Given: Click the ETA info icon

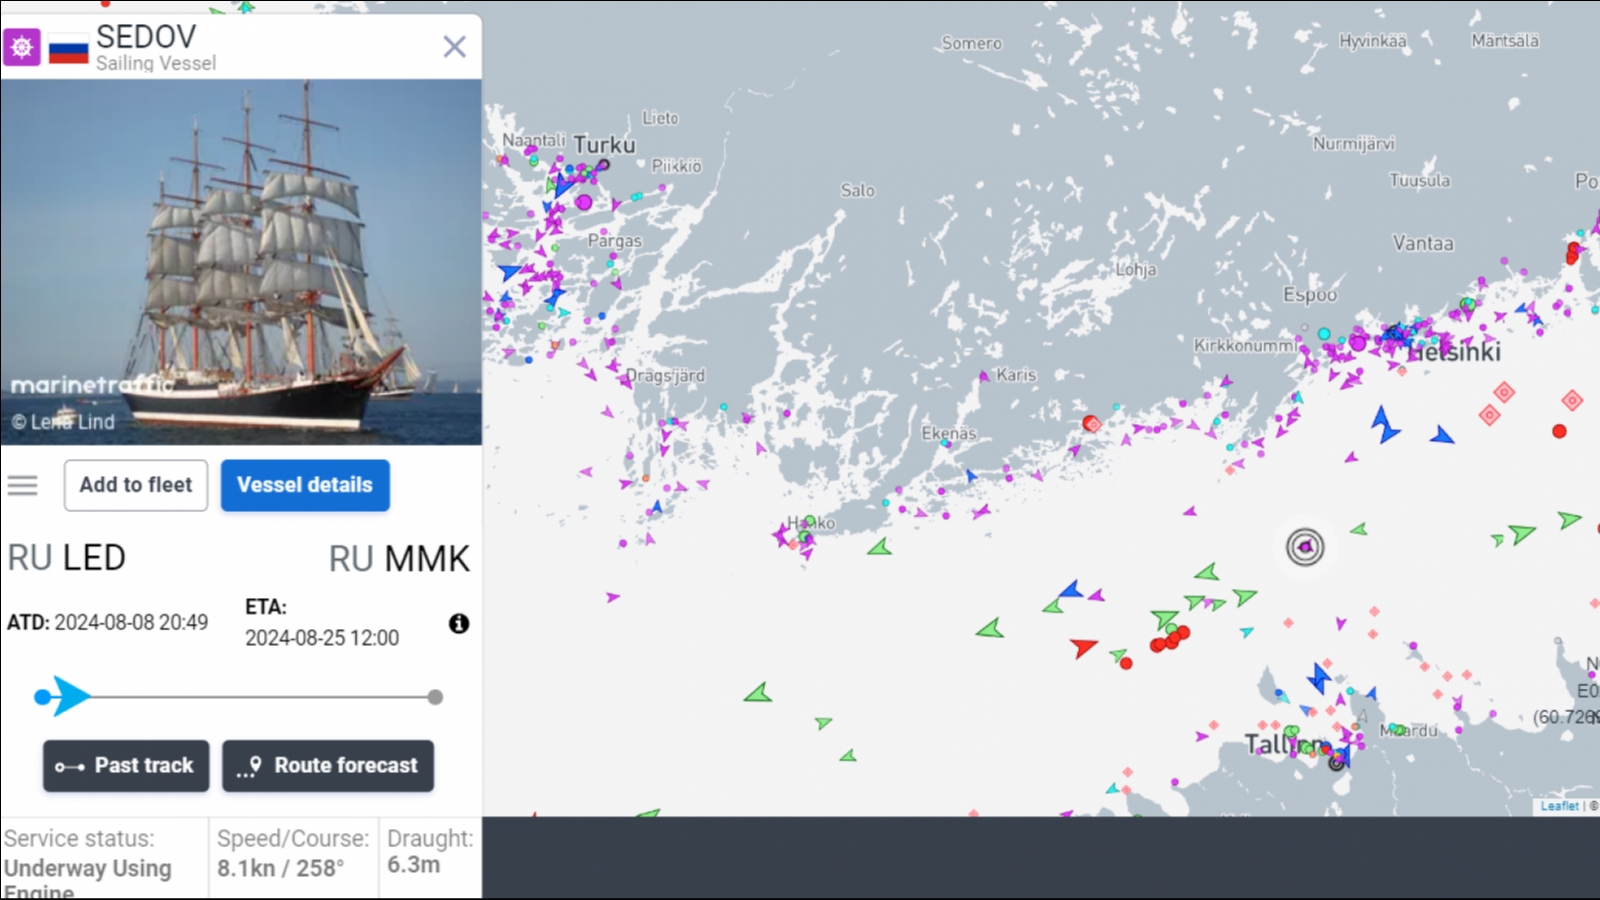Looking at the screenshot, I should 459,623.
